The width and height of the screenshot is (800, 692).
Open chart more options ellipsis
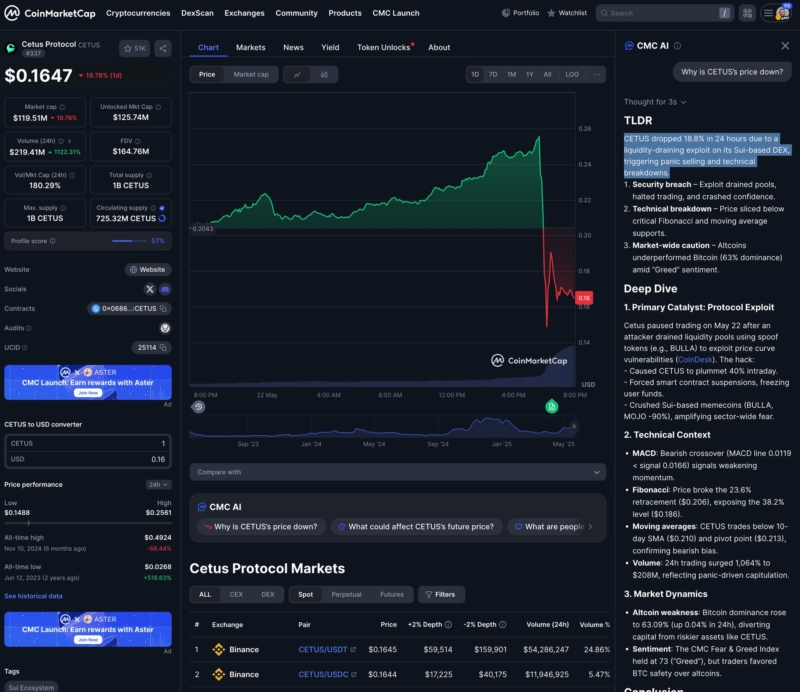click(x=596, y=75)
